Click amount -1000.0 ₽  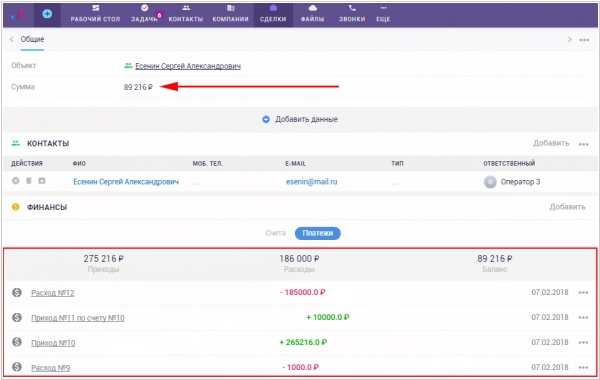(x=301, y=367)
